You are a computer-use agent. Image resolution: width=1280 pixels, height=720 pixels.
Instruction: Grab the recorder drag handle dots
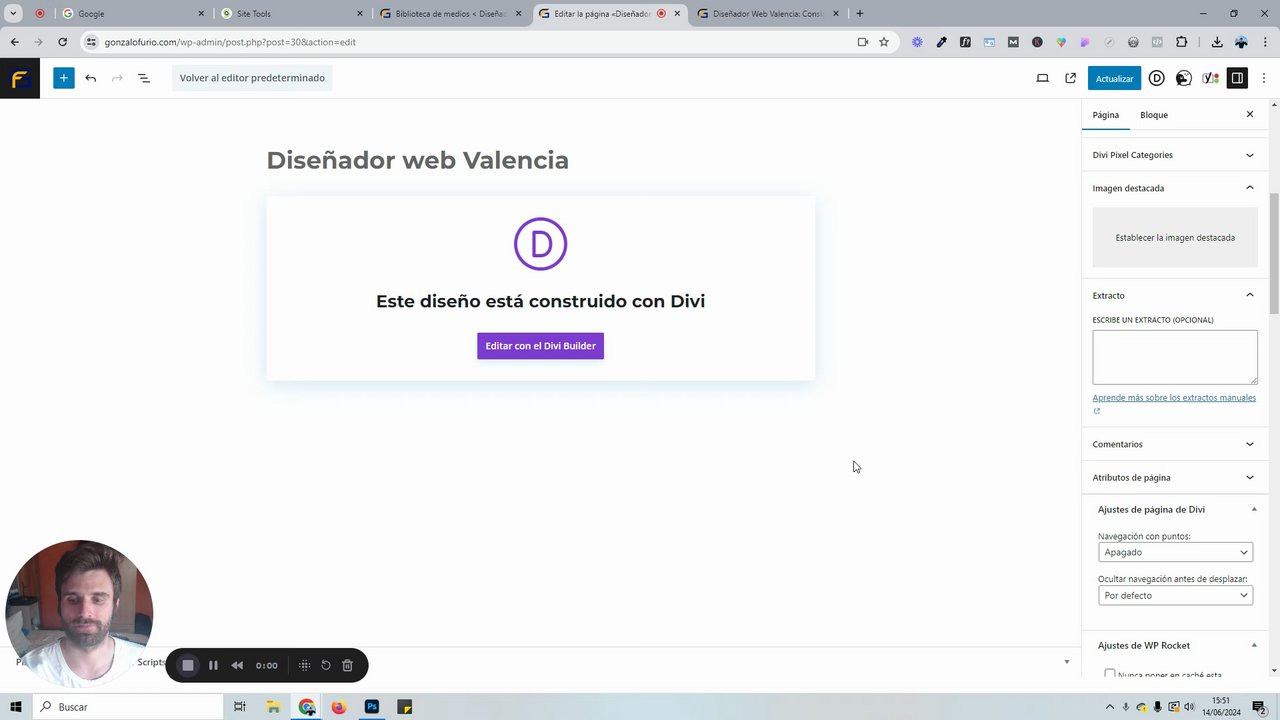point(304,665)
